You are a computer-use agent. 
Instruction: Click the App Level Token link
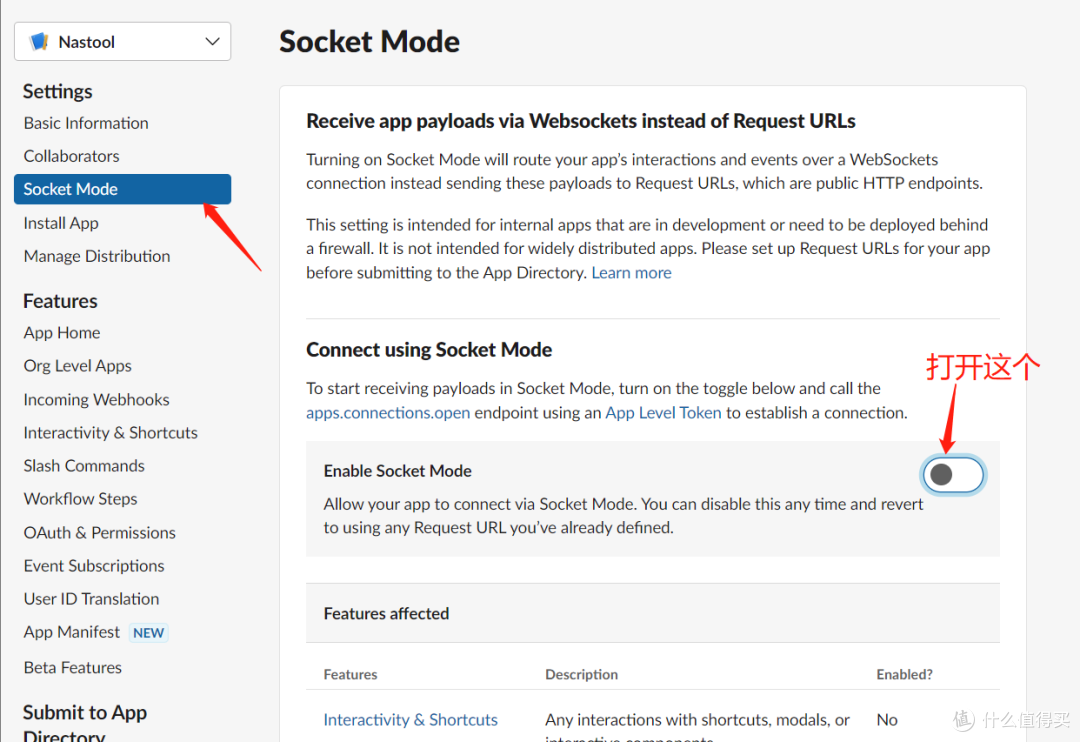[663, 413]
